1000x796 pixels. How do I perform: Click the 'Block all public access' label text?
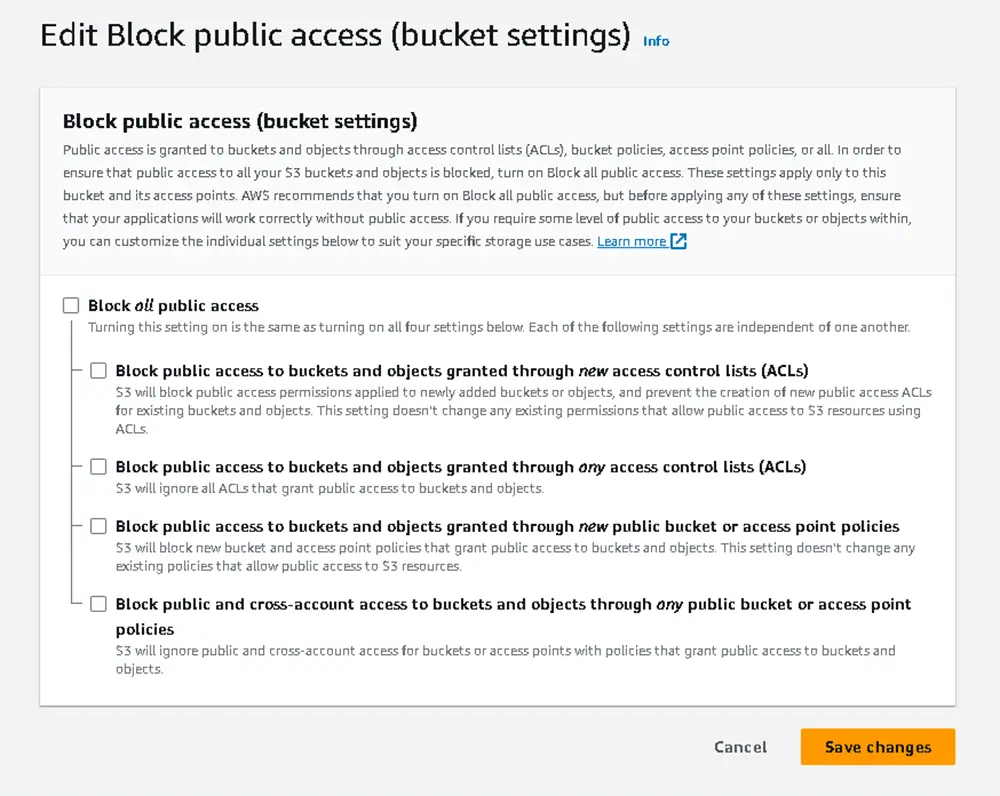click(173, 306)
